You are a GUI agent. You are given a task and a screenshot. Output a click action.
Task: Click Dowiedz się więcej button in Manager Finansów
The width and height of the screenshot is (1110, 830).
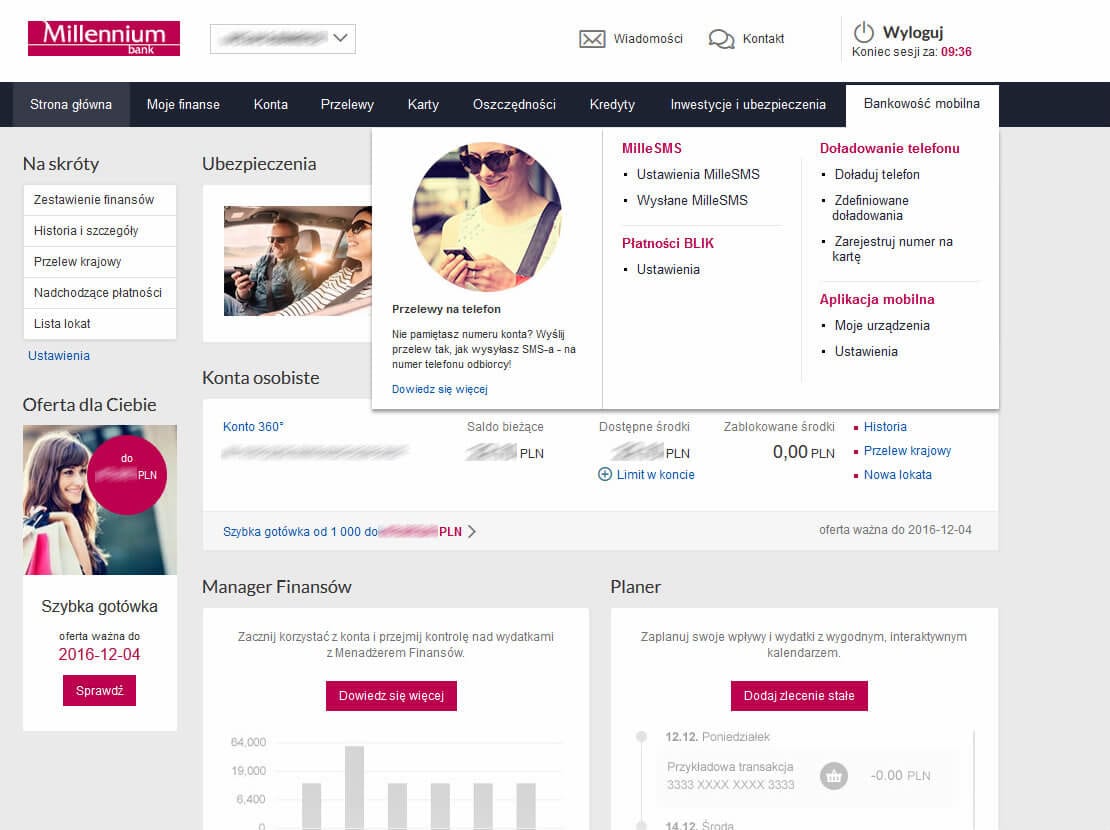click(391, 695)
